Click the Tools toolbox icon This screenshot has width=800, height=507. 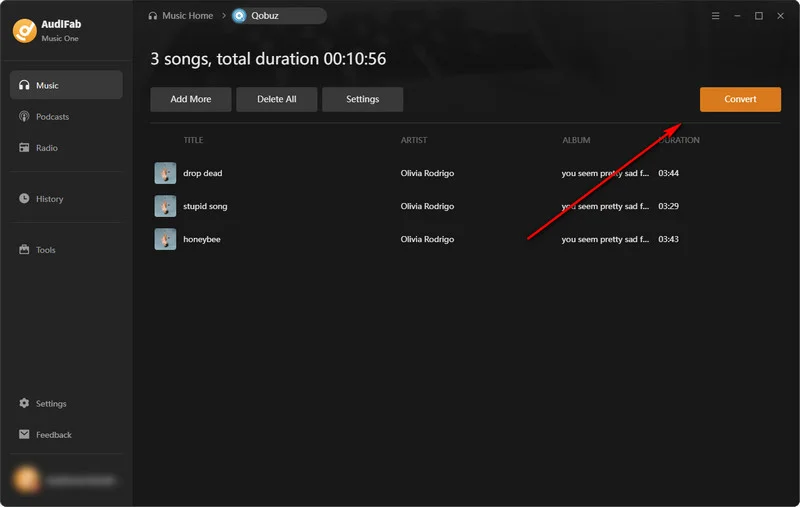pyautogui.click(x=24, y=249)
